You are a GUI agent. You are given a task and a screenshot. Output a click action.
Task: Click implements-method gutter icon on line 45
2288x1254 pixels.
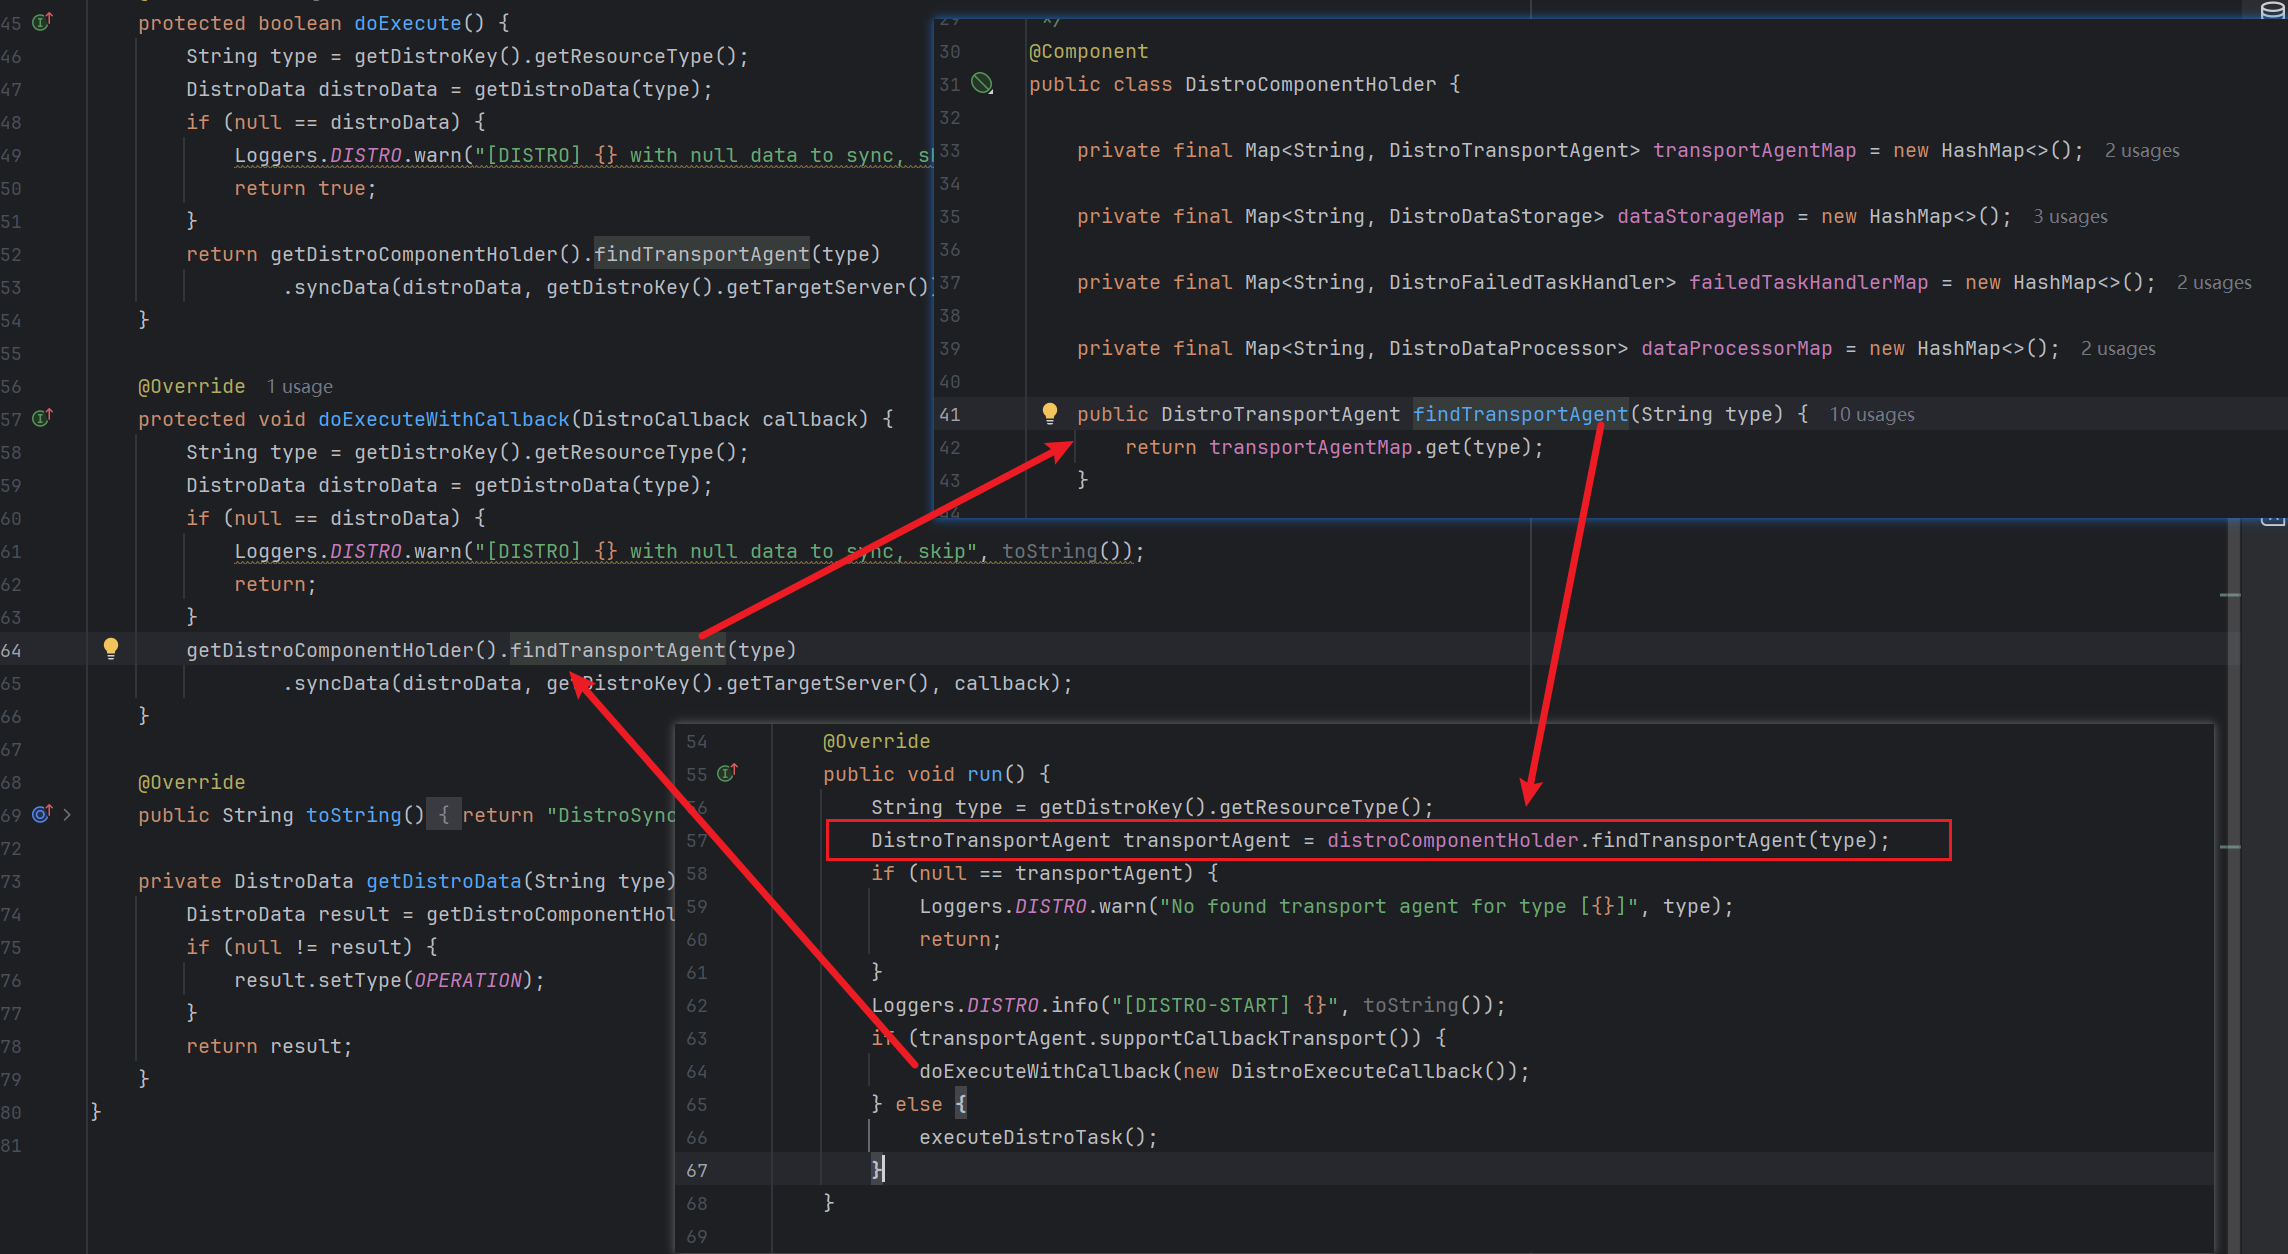42,22
